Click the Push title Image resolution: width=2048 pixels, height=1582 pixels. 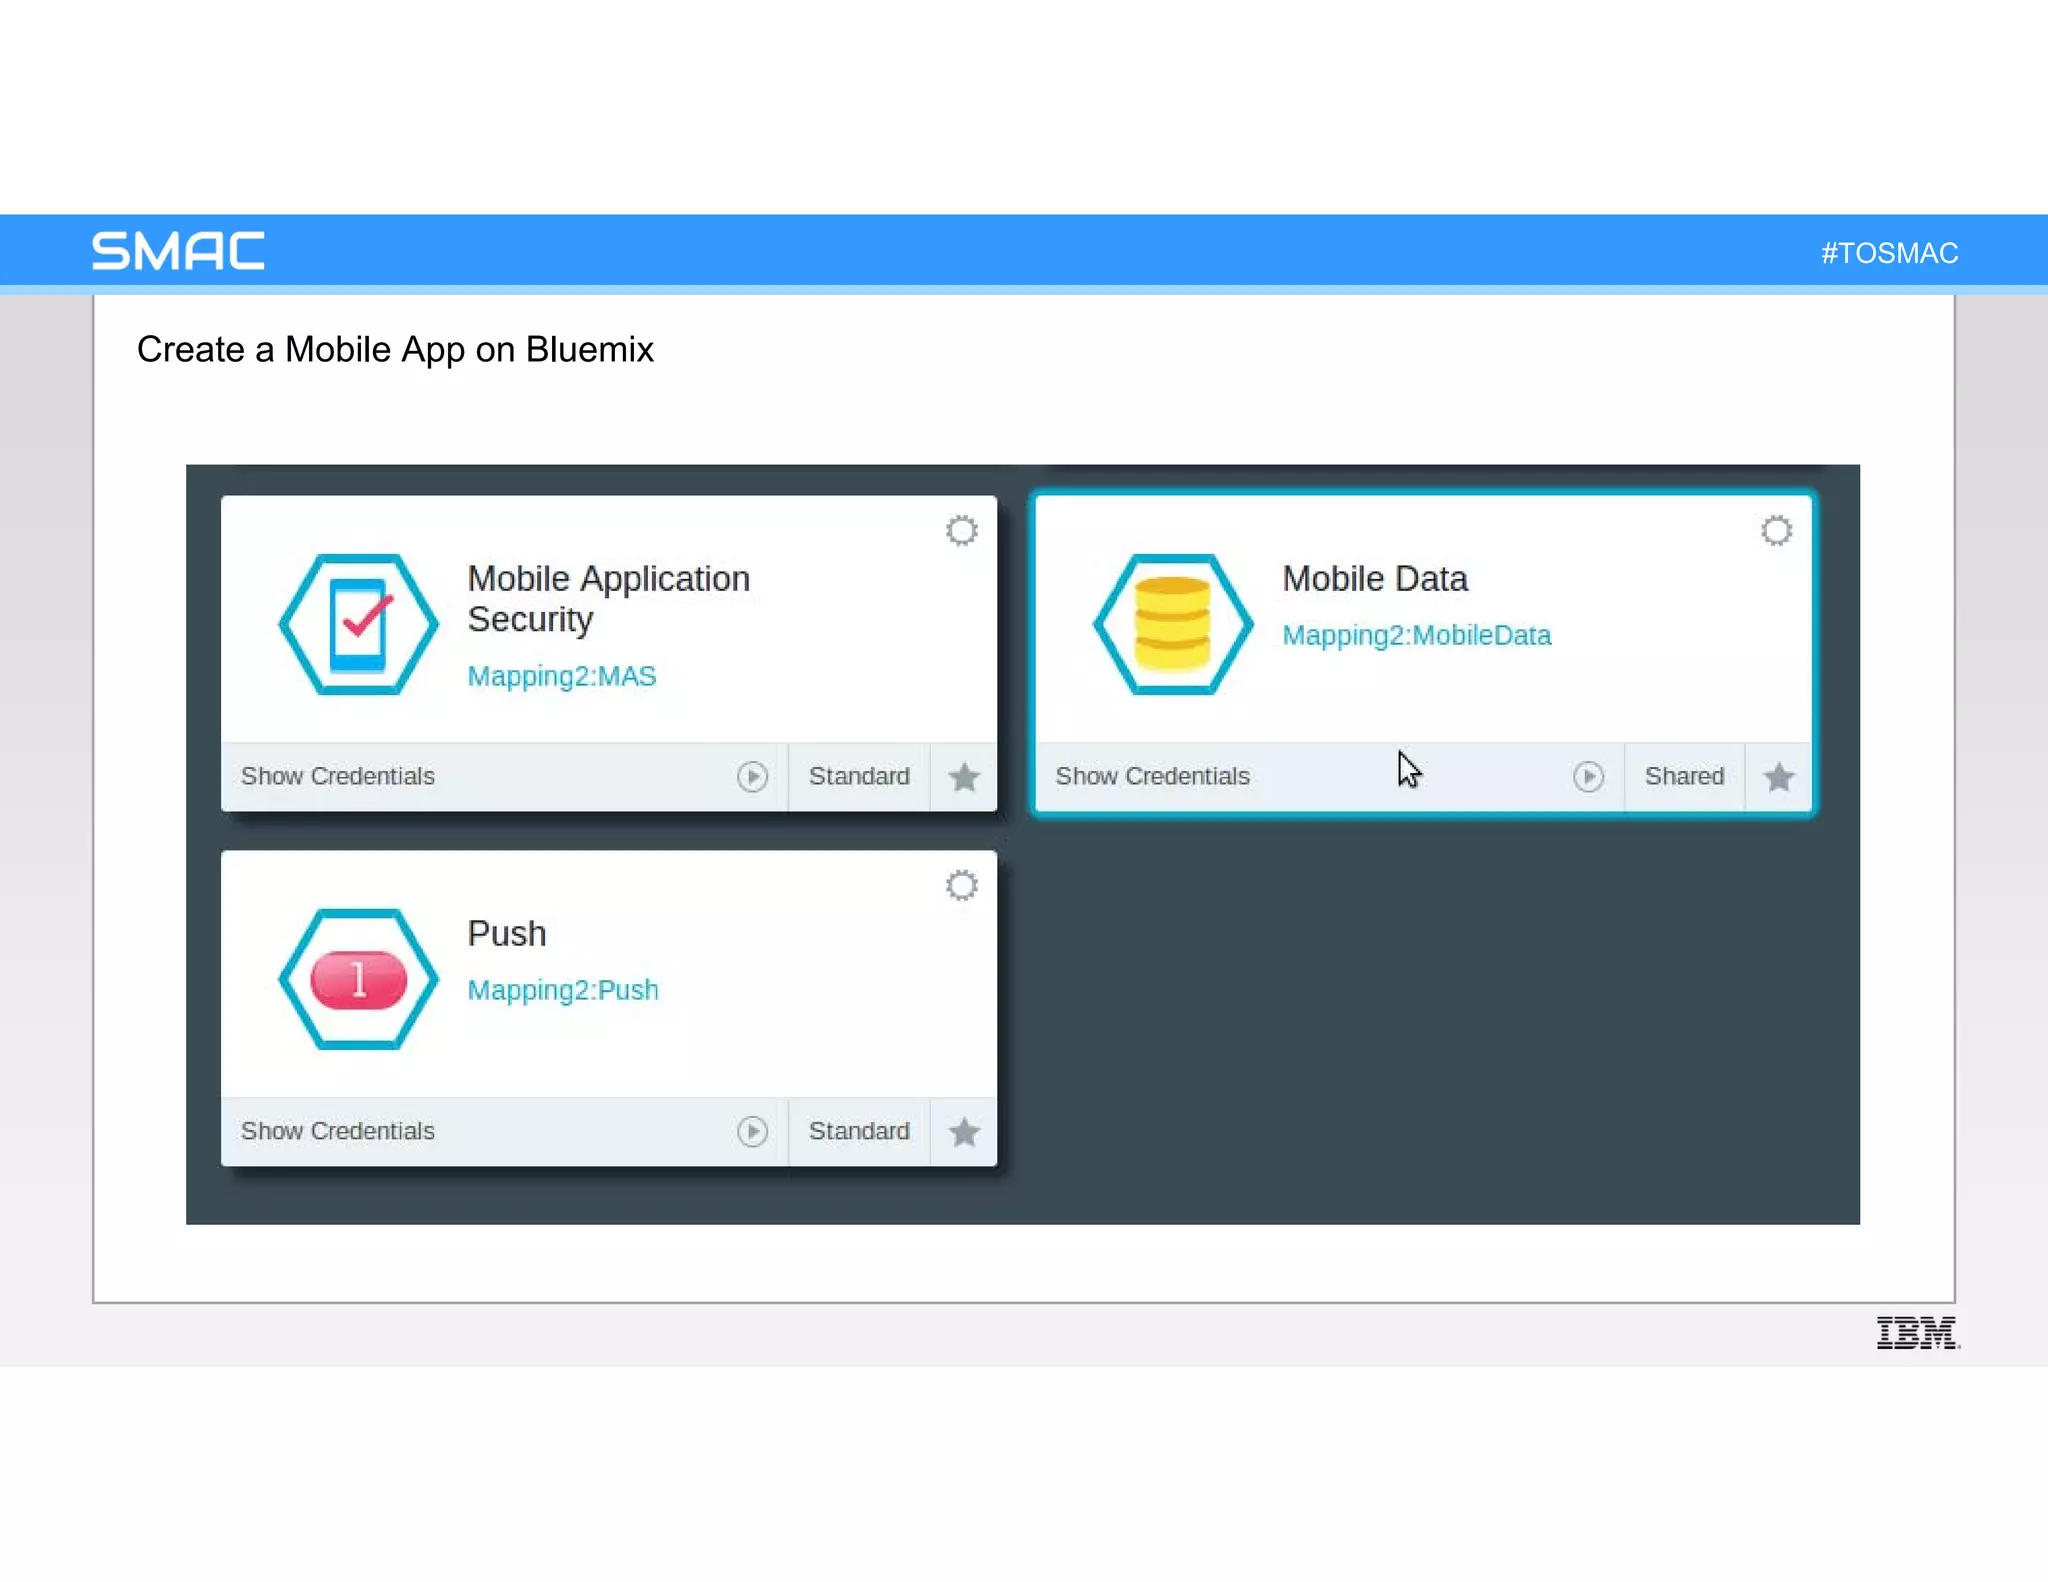click(x=507, y=934)
